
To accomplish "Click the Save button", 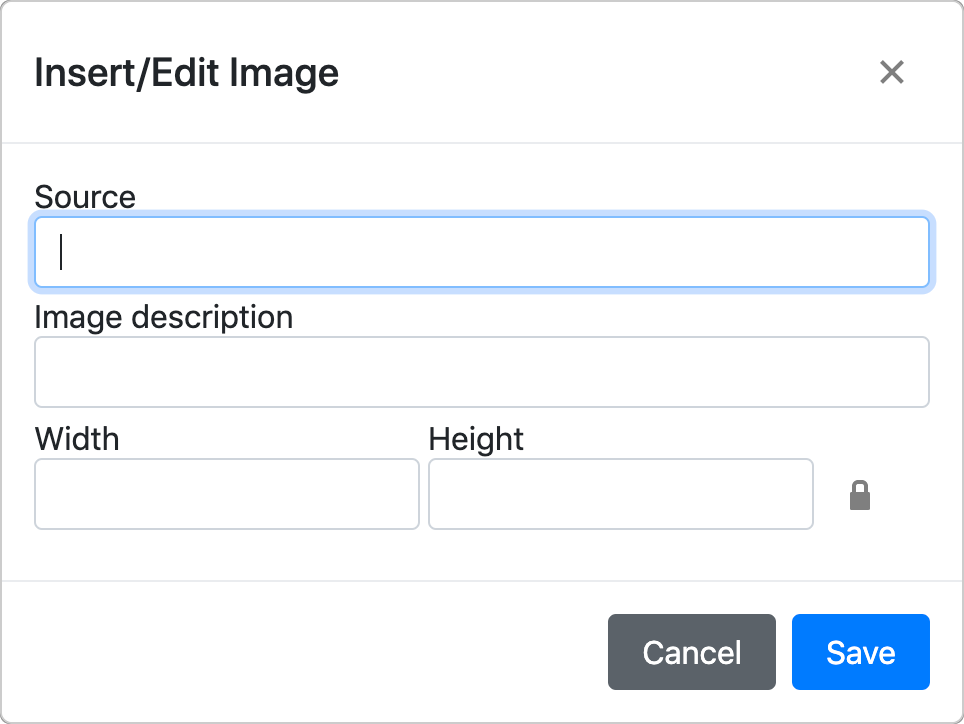I will pyautogui.click(x=860, y=651).
